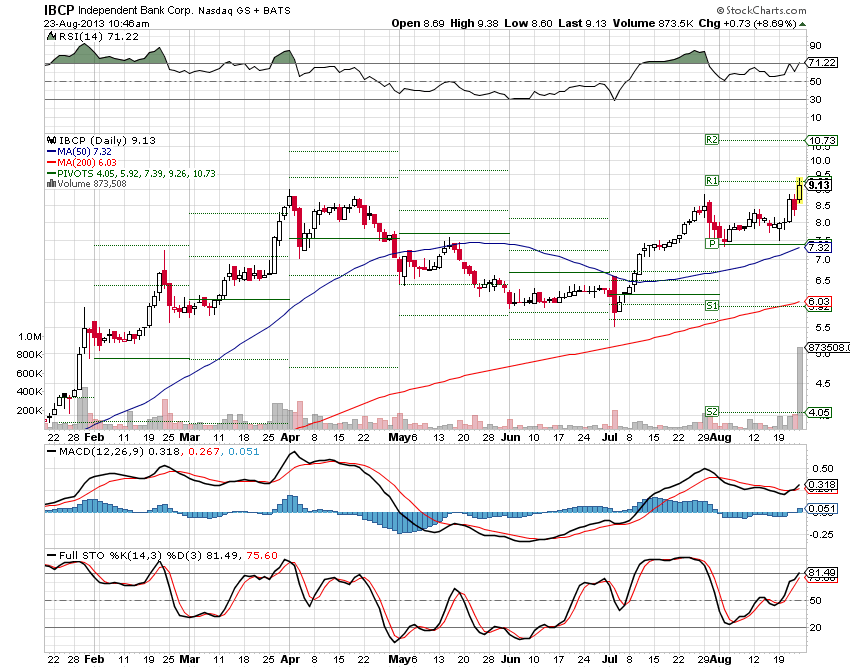Click the 9.13 last price tag
The image size is (850, 668).
(819, 185)
